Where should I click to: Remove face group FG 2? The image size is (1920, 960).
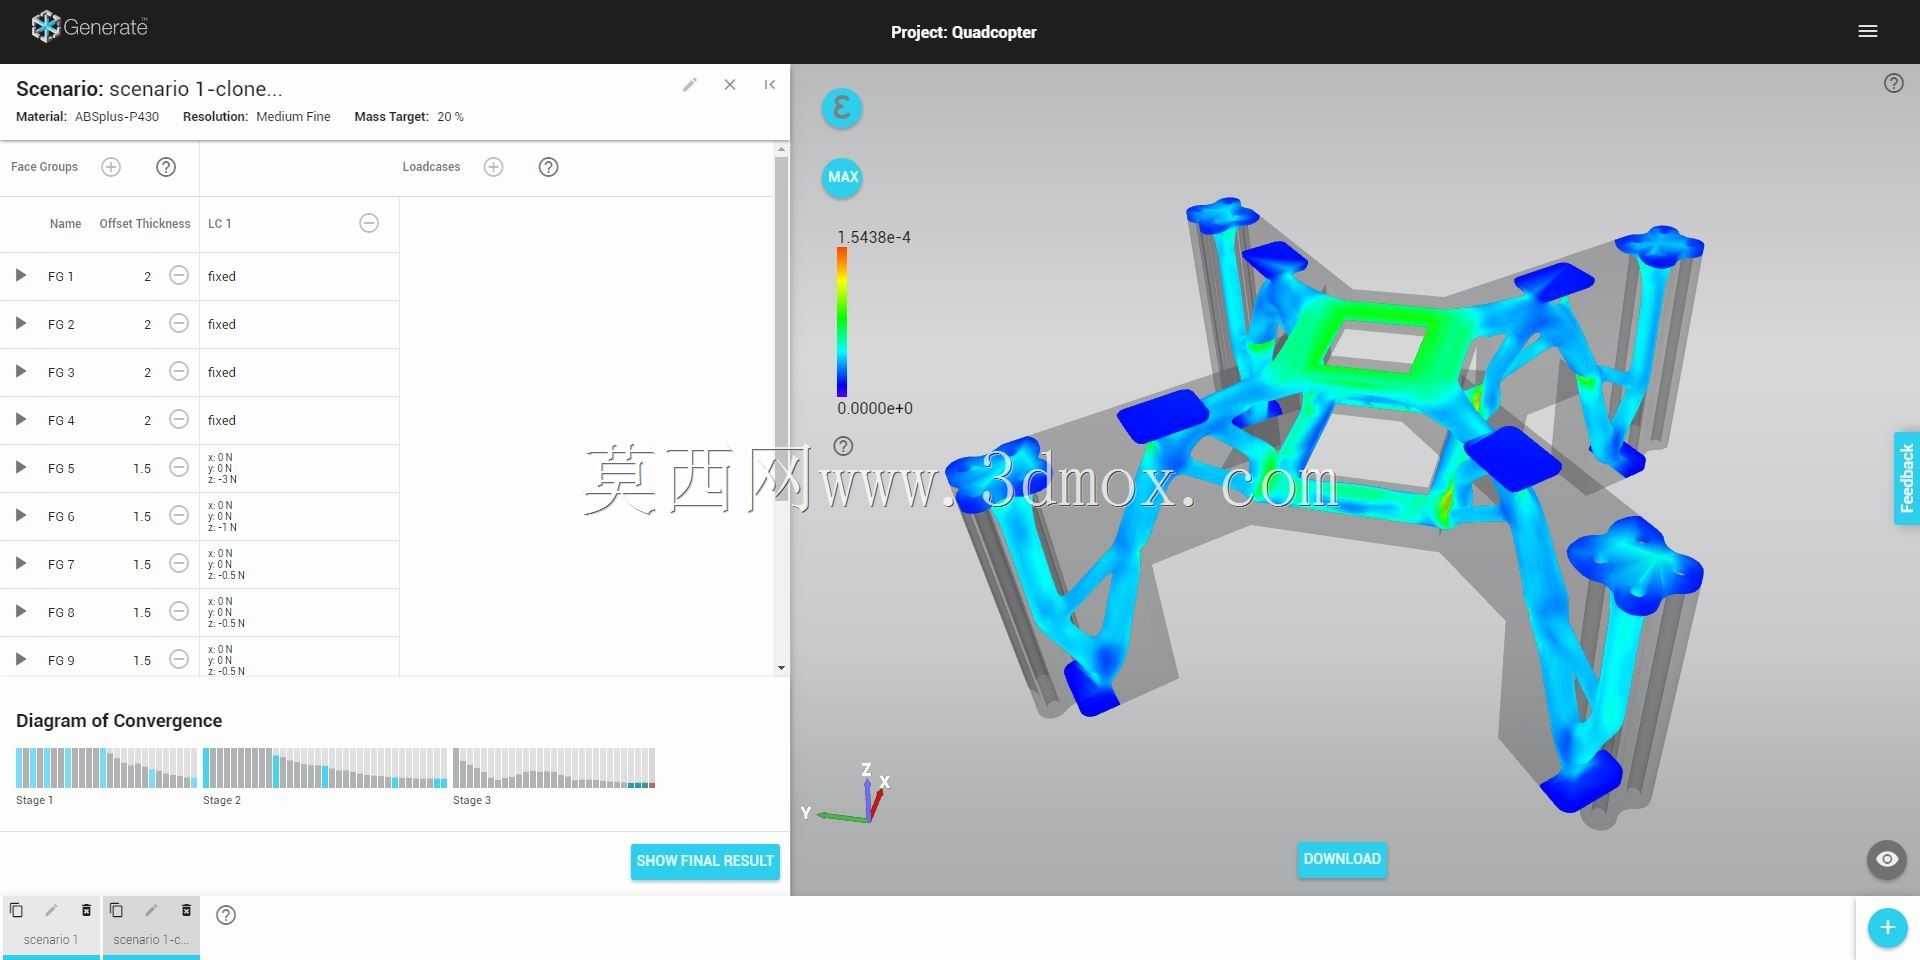179,323
